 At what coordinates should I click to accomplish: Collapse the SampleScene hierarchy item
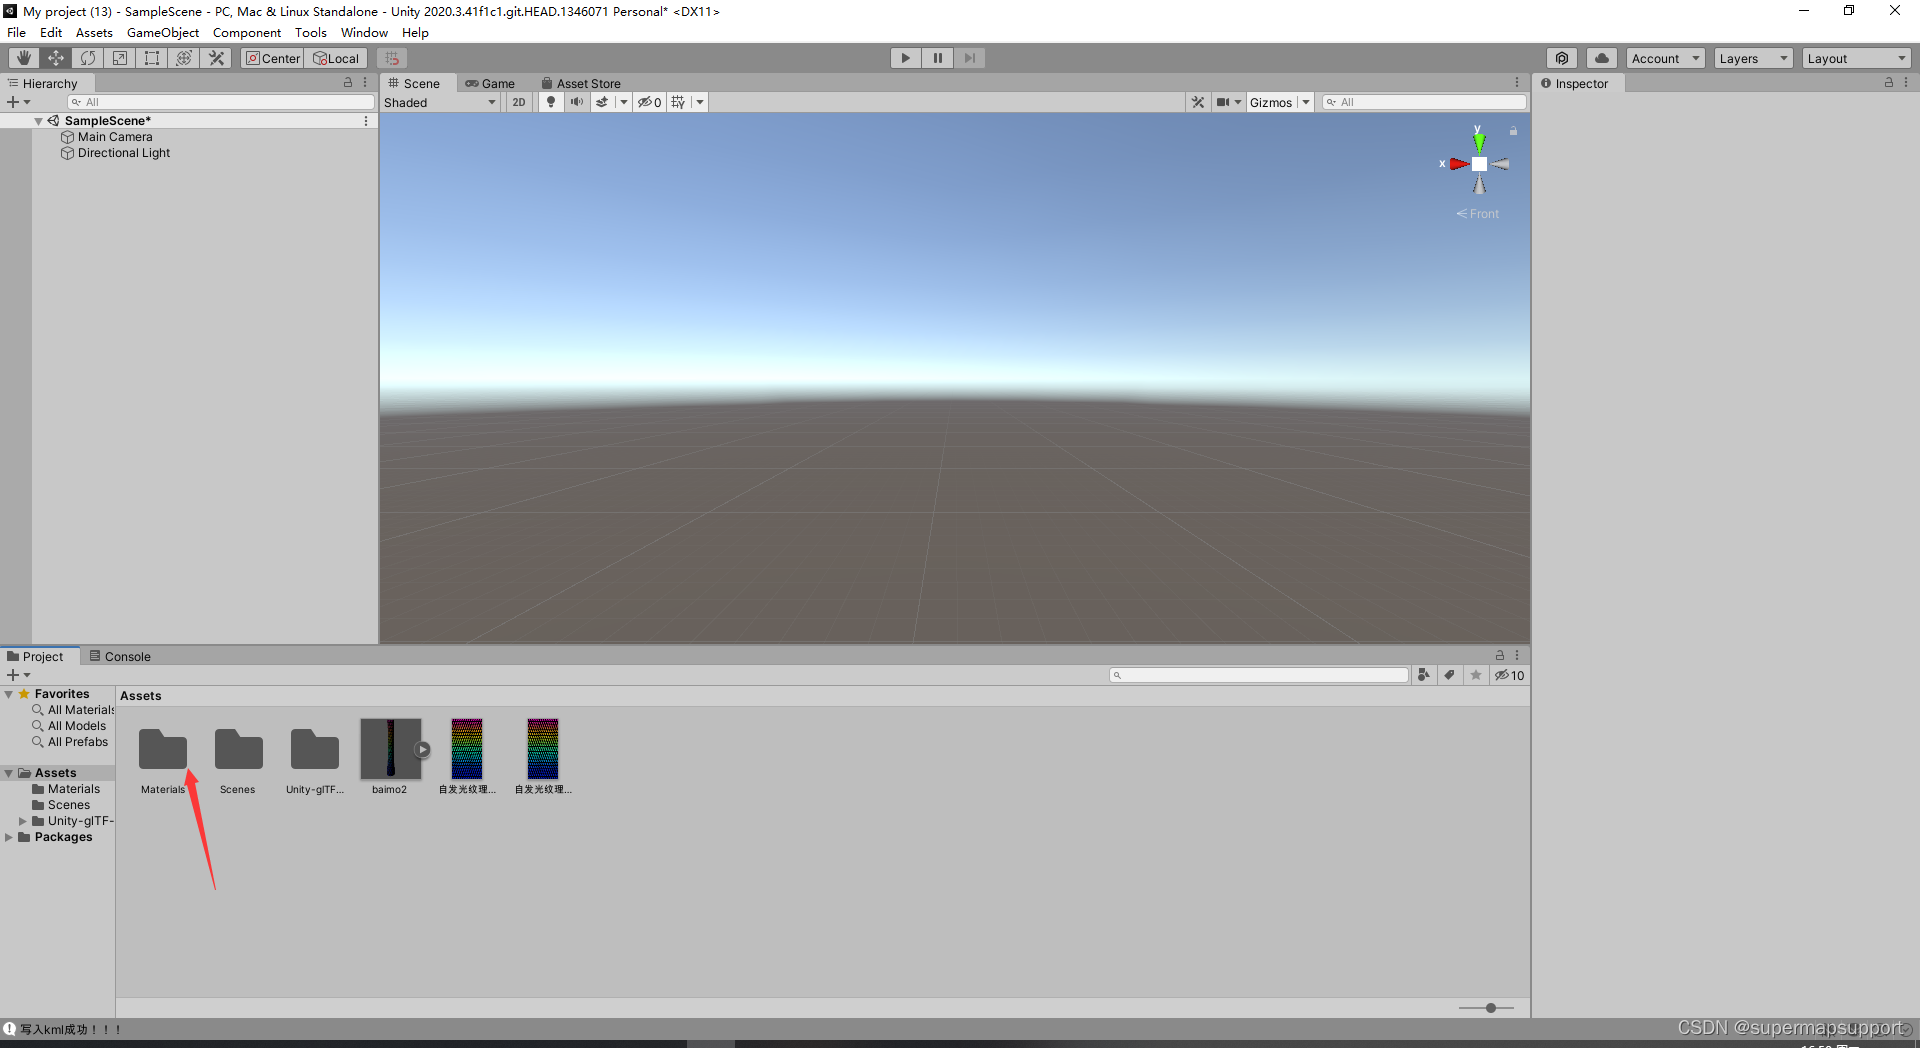point(40,120)
